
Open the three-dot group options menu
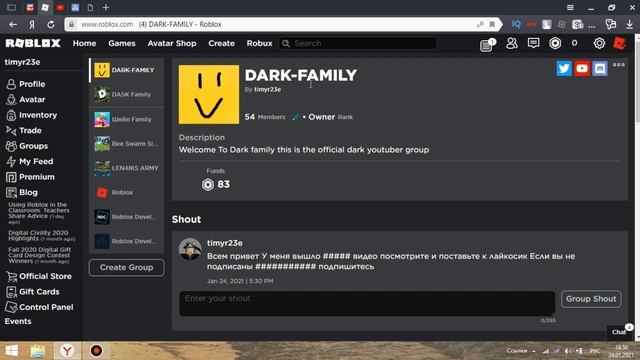[618, 64]
